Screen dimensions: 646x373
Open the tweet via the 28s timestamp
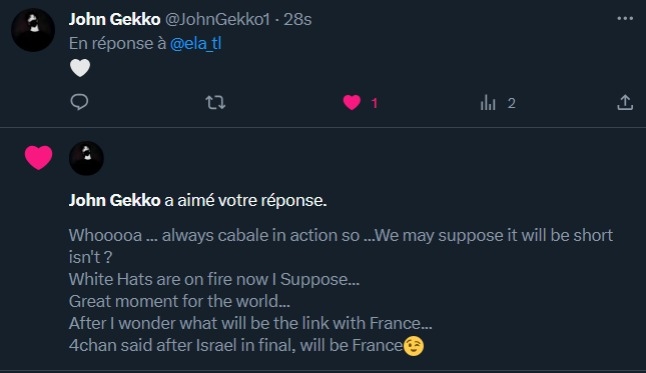(297, 19)
